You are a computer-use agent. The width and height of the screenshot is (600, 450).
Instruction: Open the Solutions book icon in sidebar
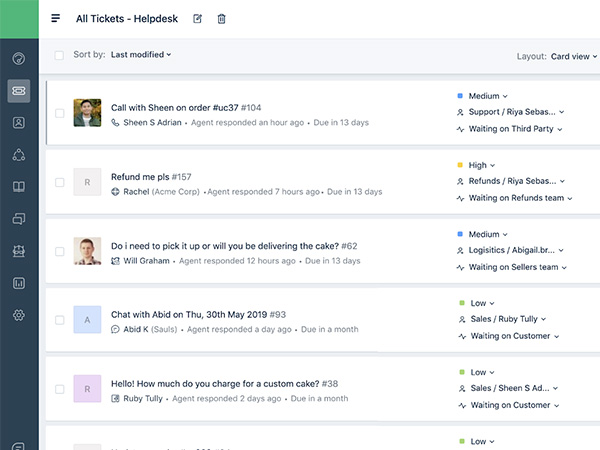pos(19,187)
